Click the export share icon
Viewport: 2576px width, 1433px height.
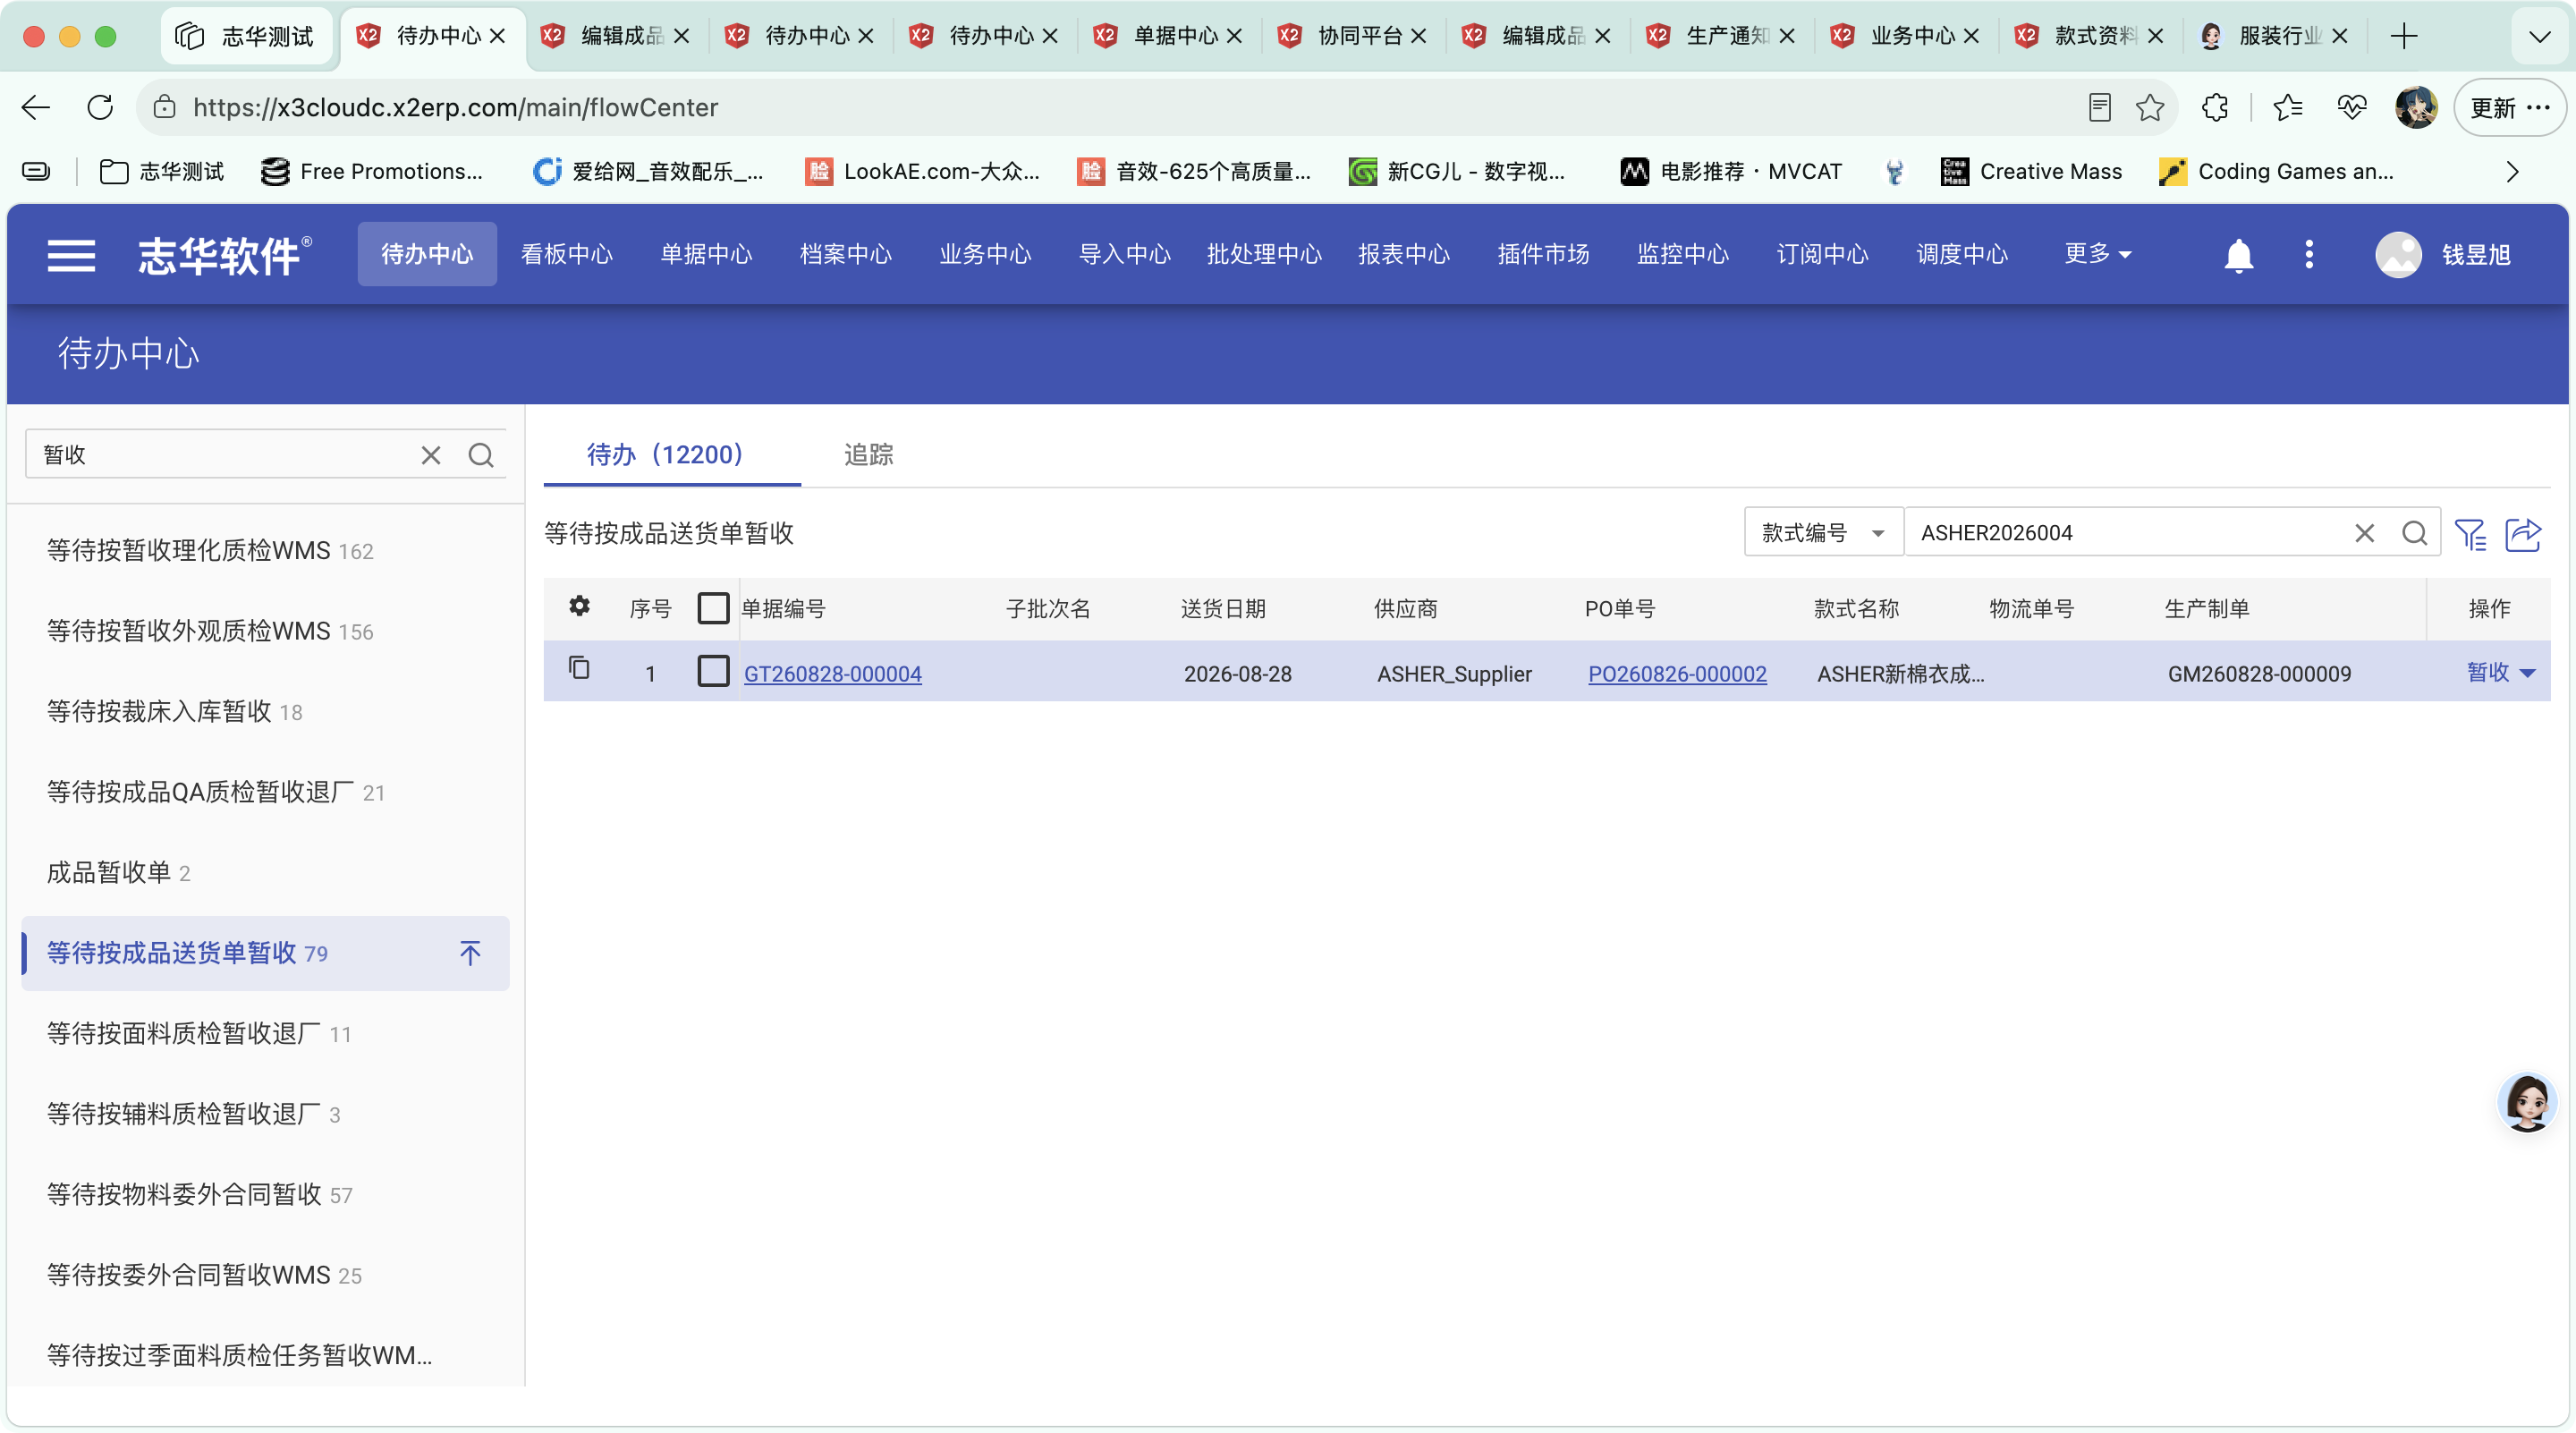click(2523, 534)
